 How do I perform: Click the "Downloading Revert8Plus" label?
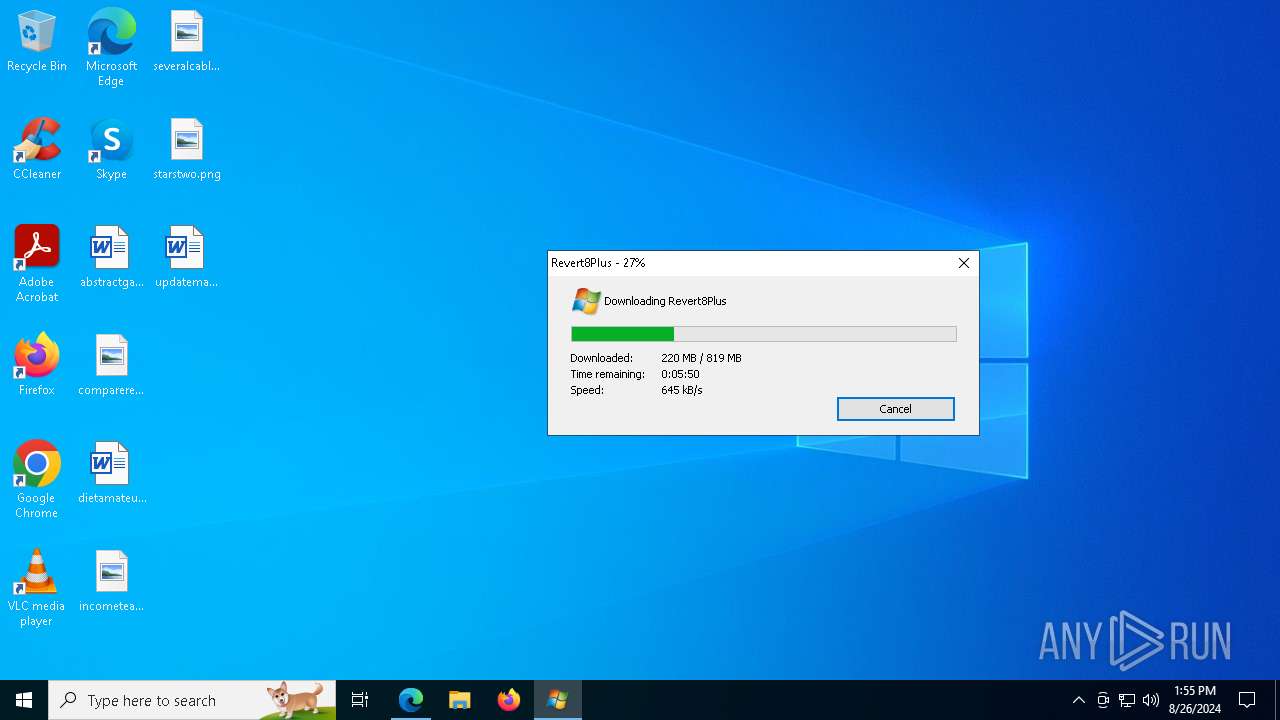pyautogui.click(x=665, y=301)
